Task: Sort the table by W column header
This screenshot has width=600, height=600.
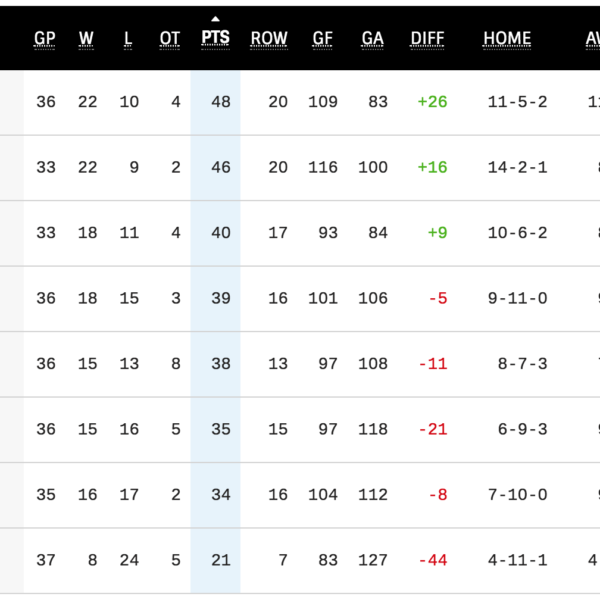Action: tap(87, 39)
